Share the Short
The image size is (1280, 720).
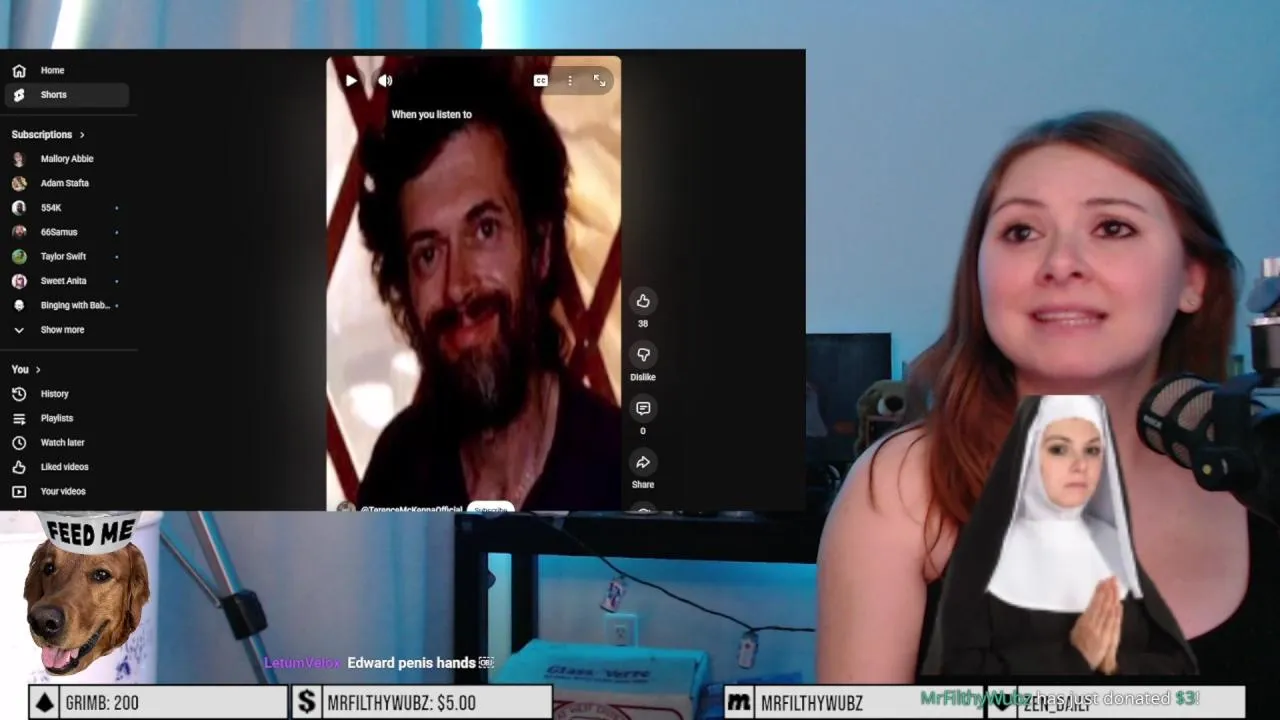click(x=643, y=462)
